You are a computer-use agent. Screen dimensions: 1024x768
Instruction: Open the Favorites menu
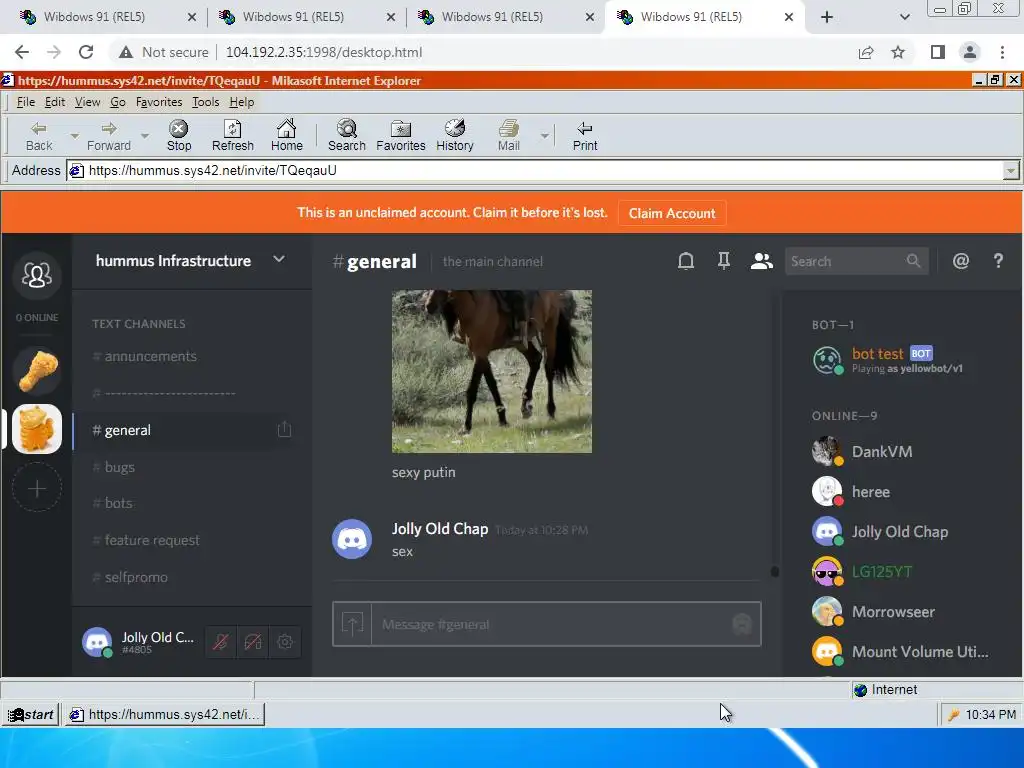click(159, 102)
